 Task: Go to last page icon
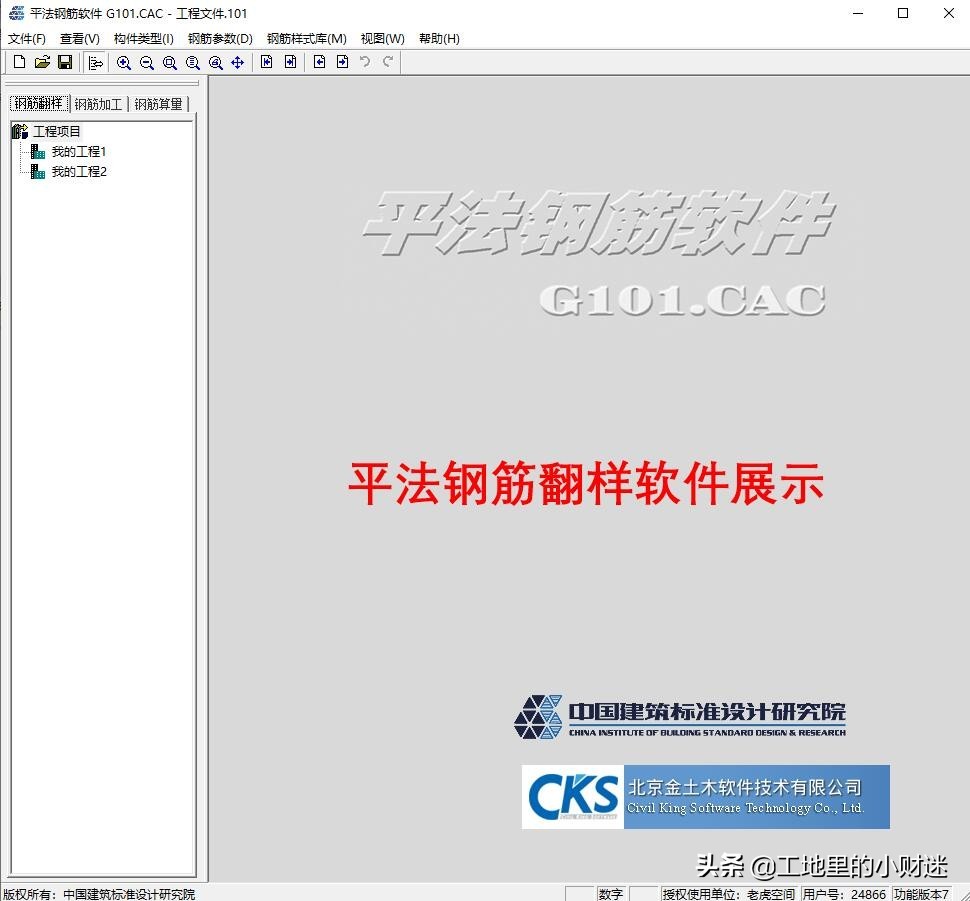tap(290, 62)
